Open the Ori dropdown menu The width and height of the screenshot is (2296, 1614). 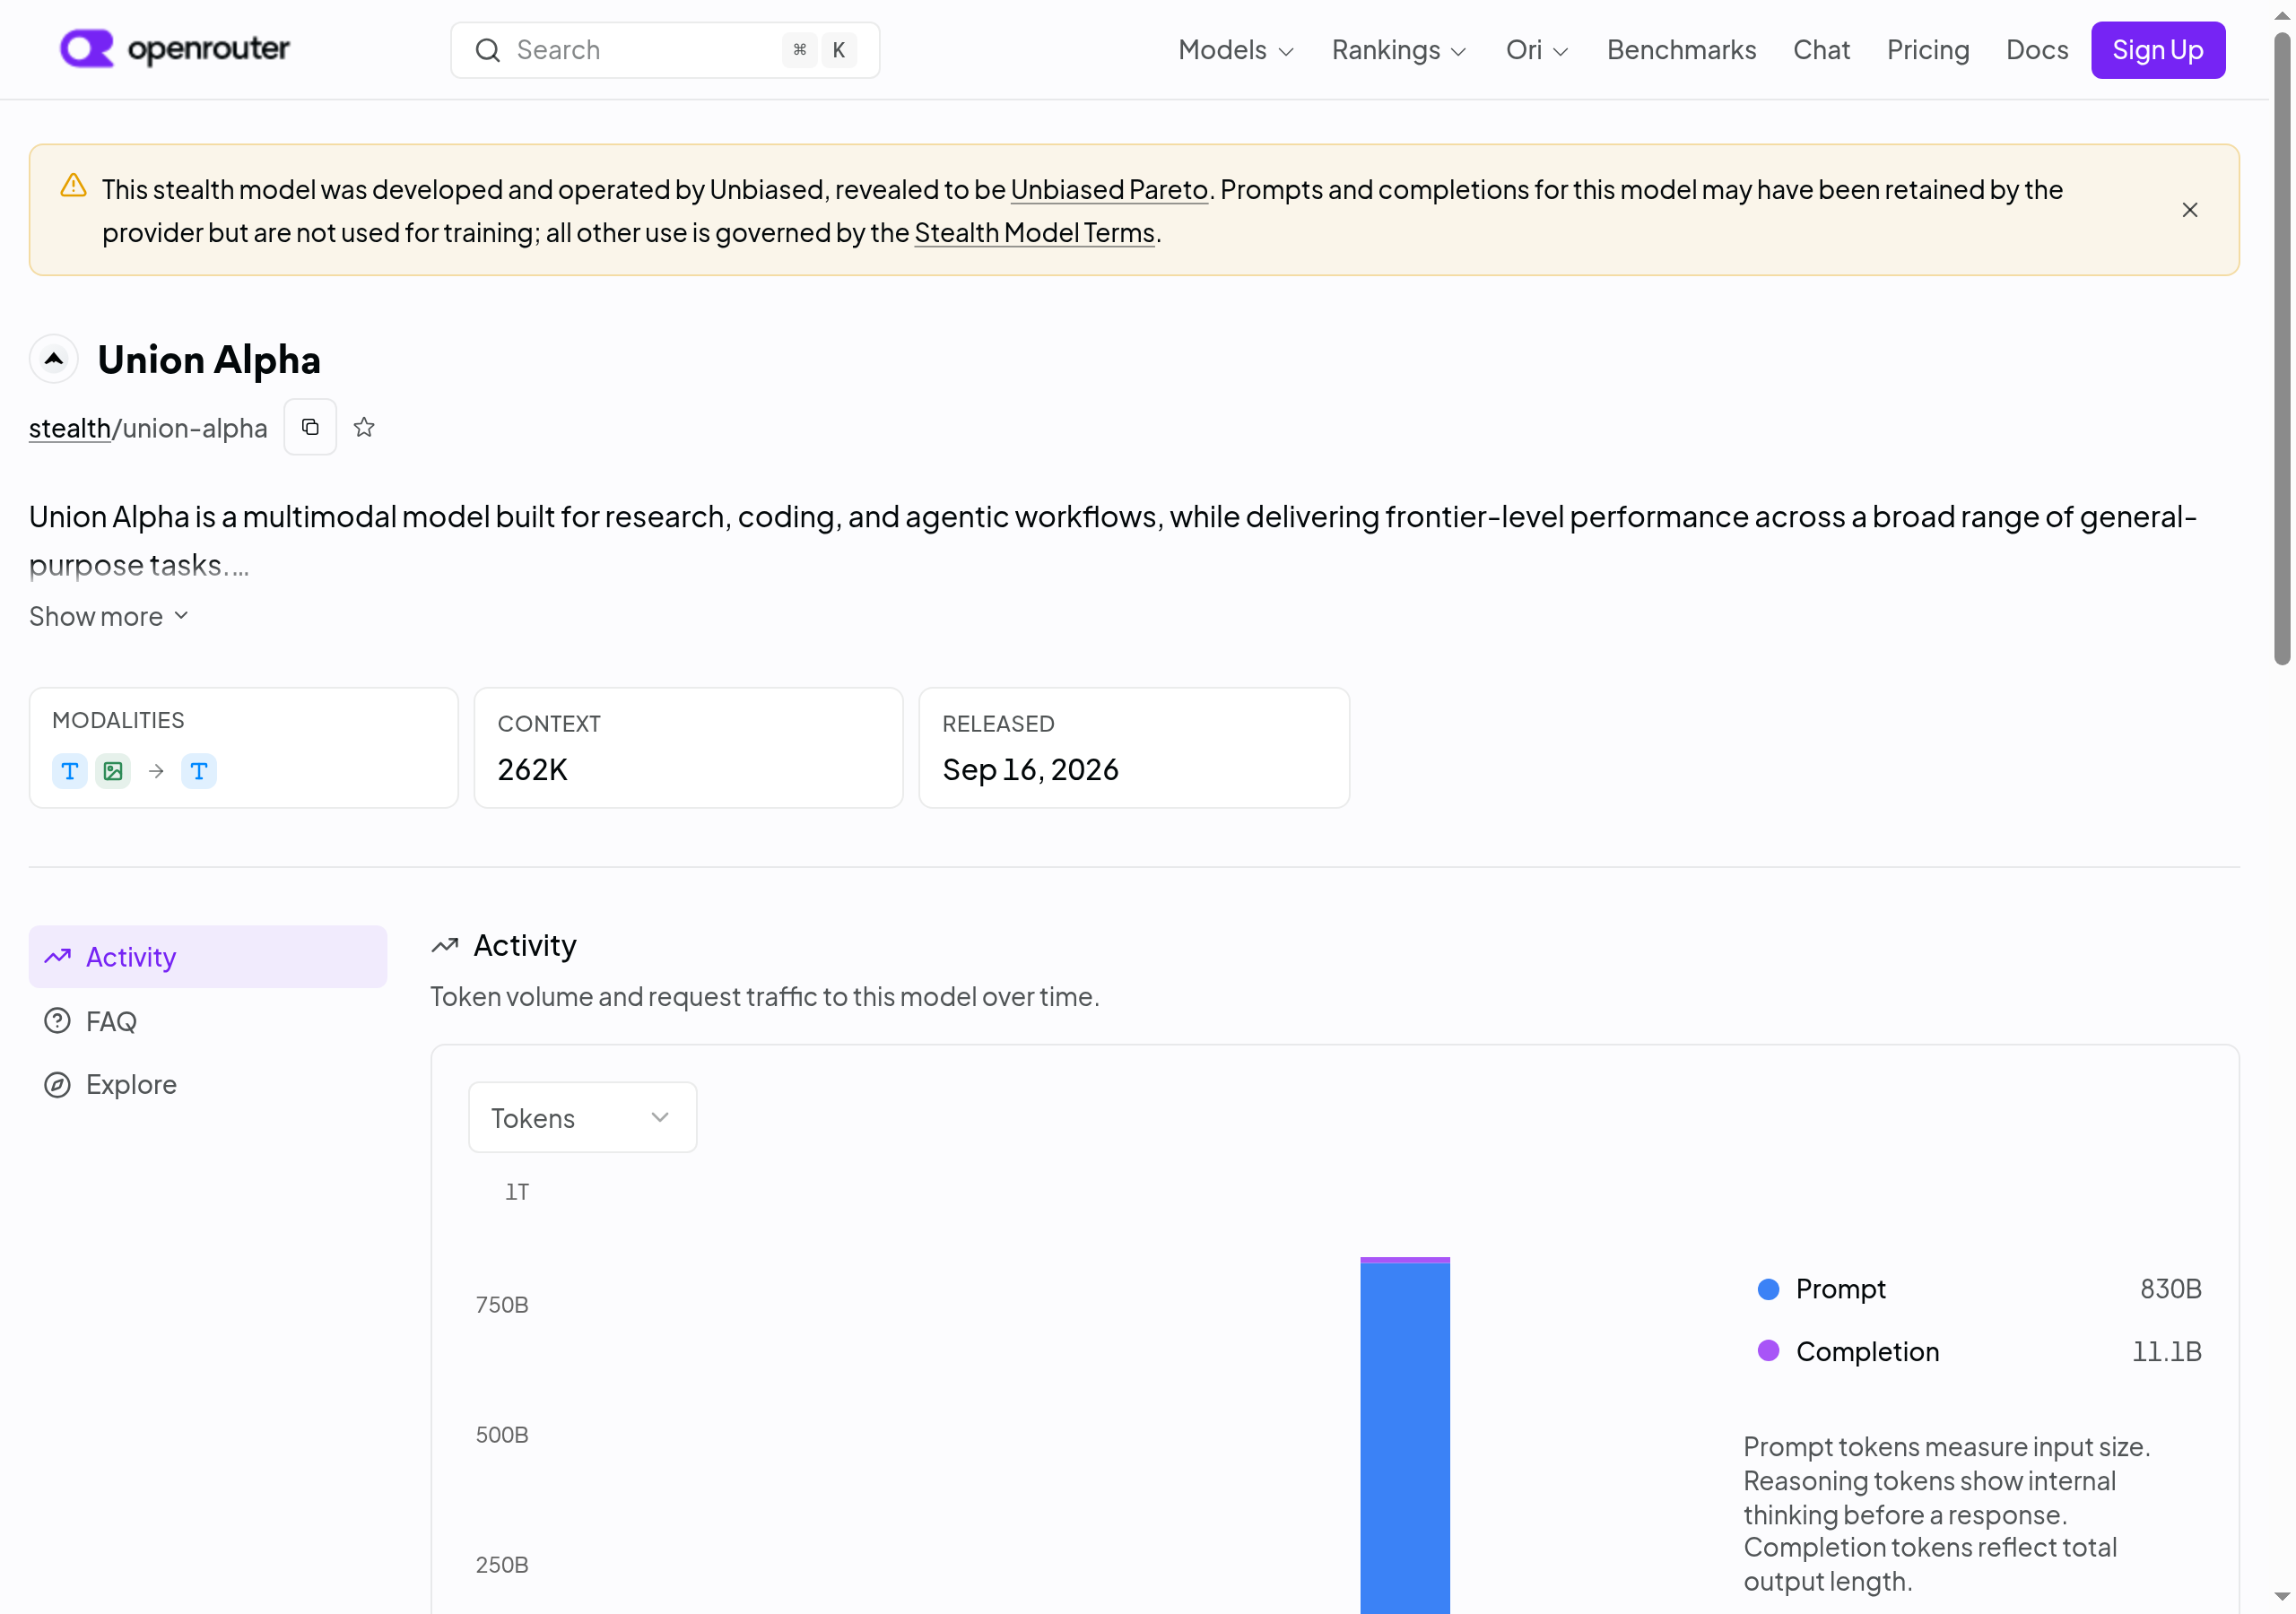pyautogui.click(x=1537, y=50)
